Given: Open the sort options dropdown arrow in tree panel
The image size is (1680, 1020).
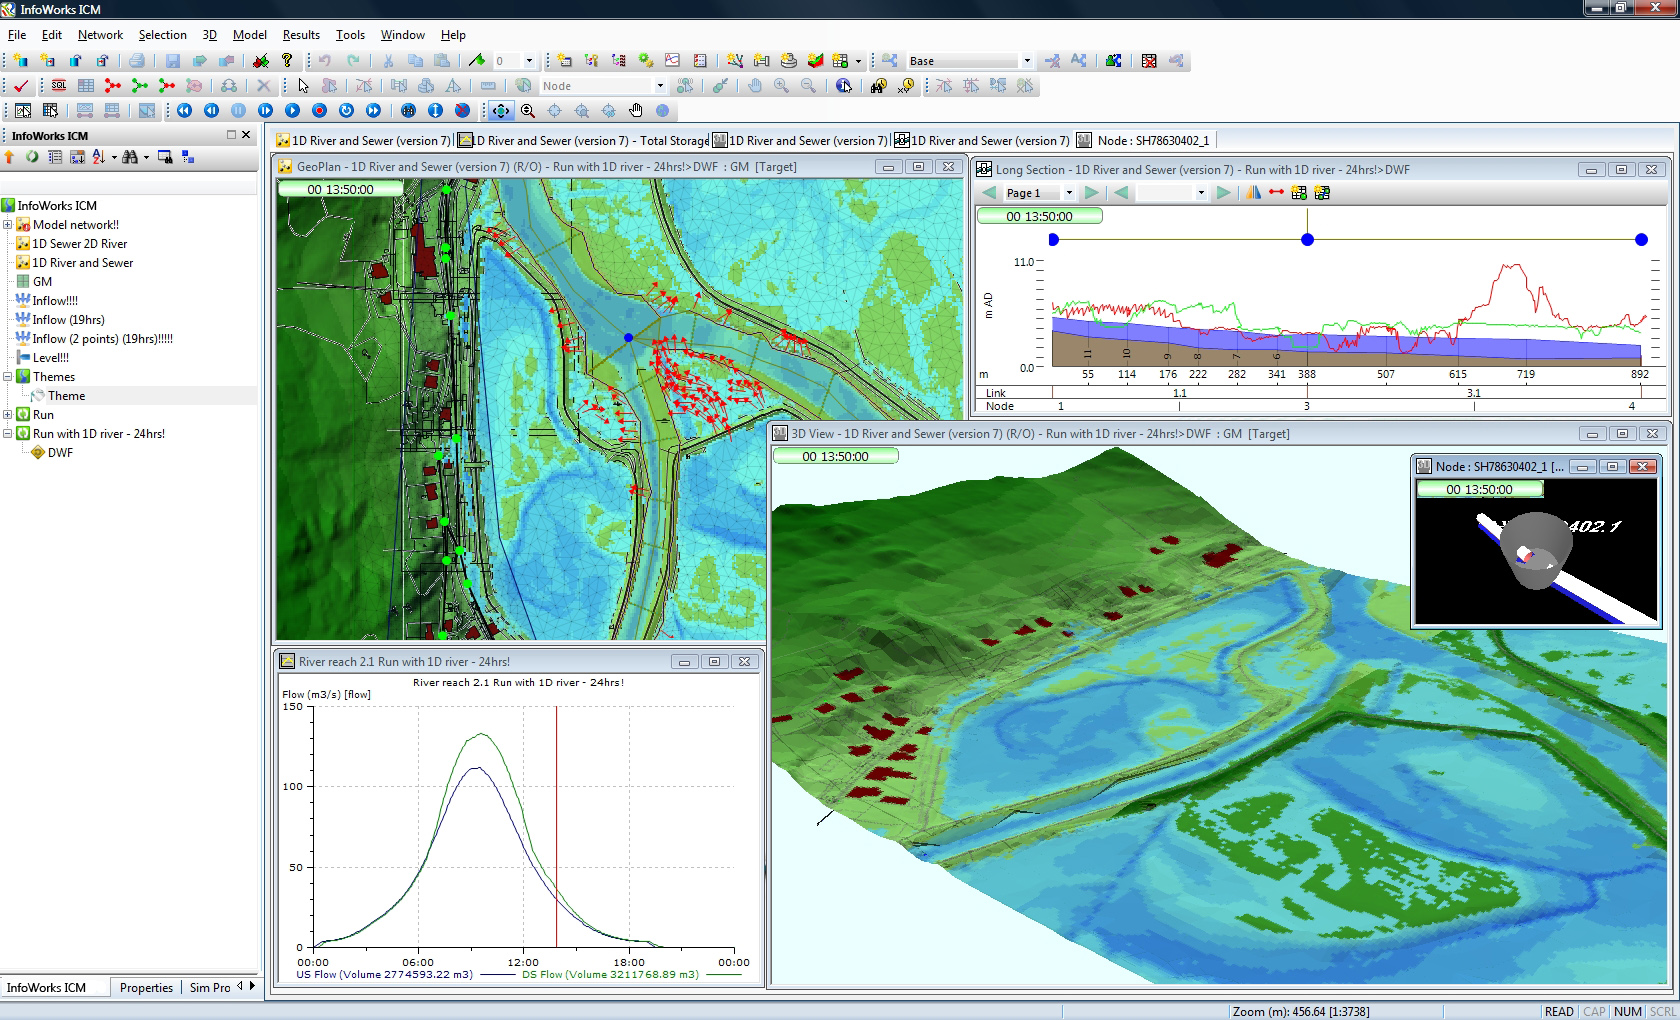Looking at the screenshot, I should click(x=114, y=157).
